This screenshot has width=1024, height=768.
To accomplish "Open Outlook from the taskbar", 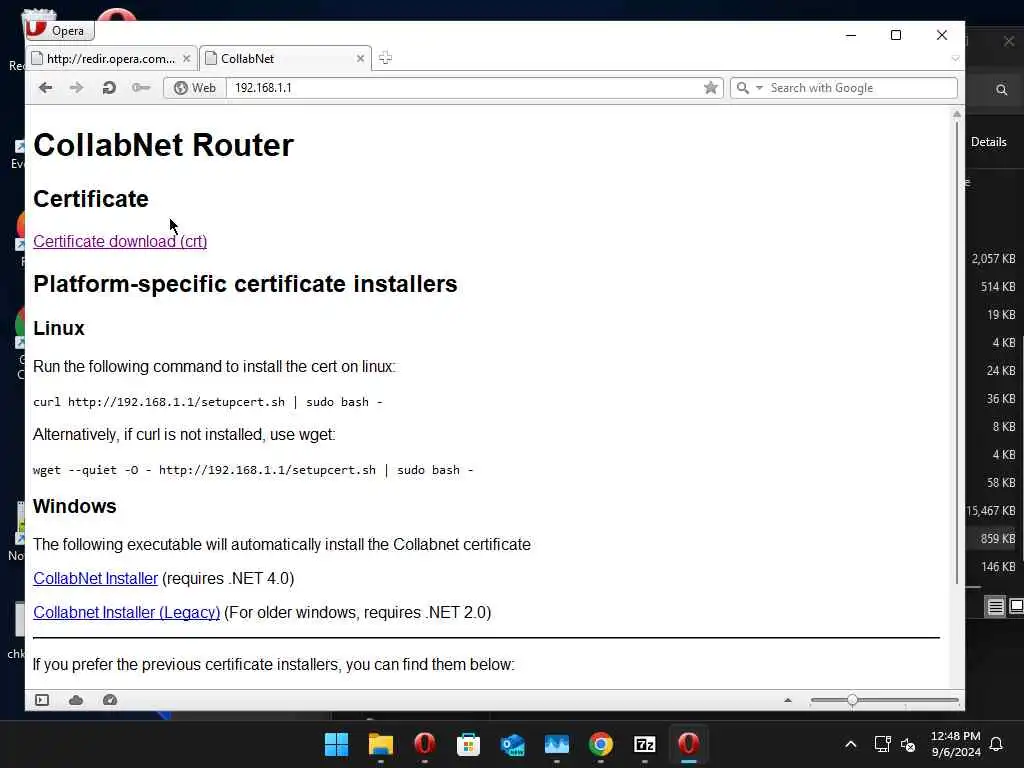I will tap(513, 744).
